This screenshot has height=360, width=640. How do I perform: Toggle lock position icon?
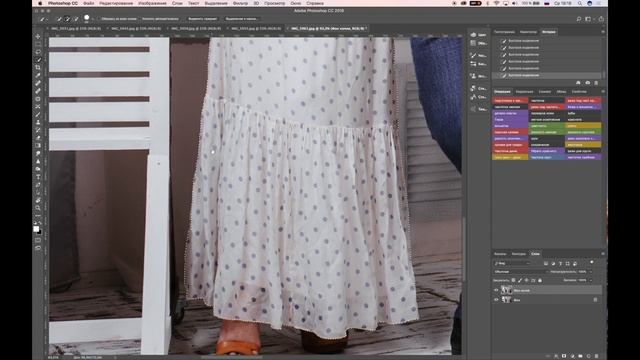click(x=527, y=280)
